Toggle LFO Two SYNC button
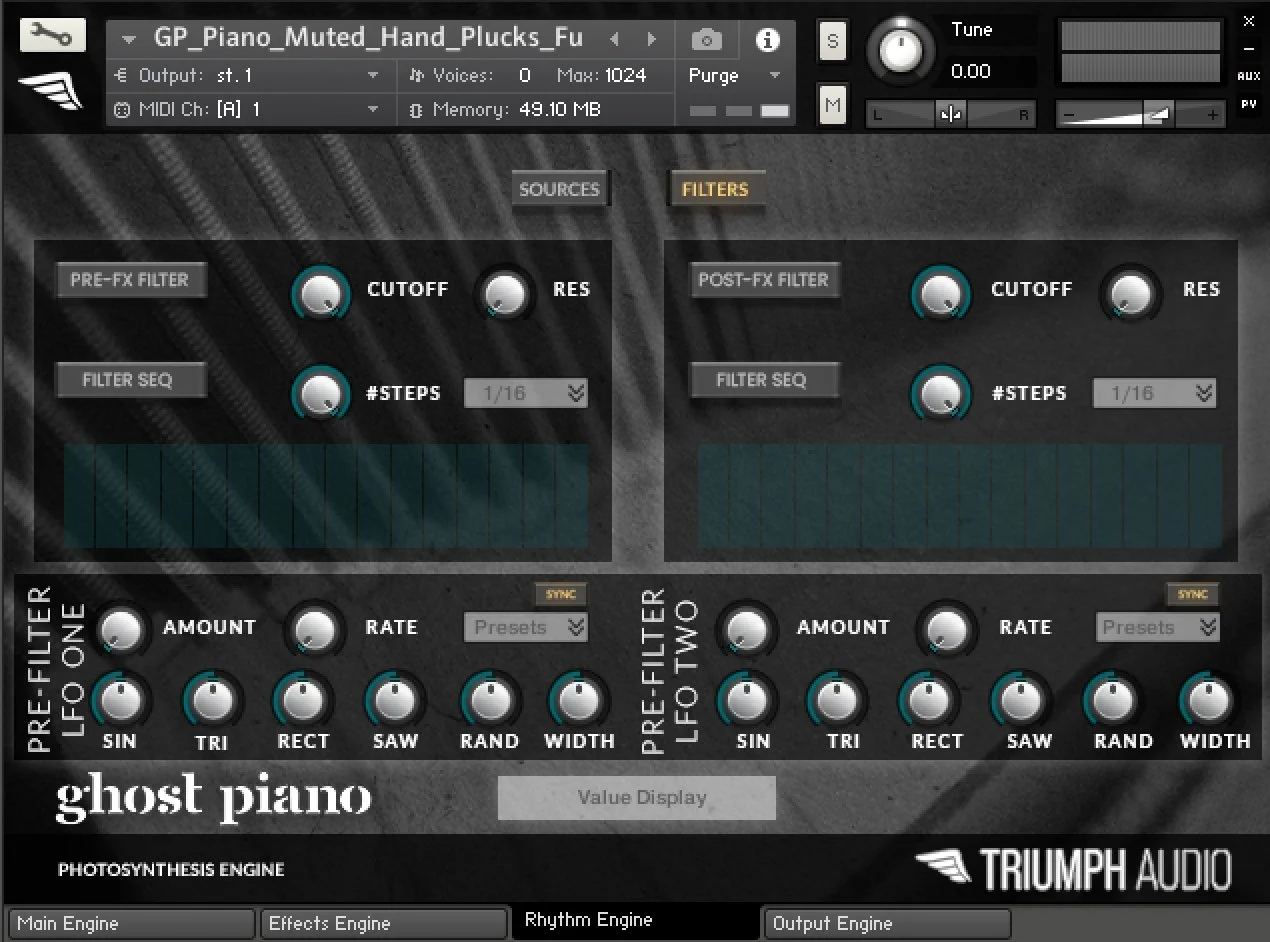 [x=1192, y=594]
